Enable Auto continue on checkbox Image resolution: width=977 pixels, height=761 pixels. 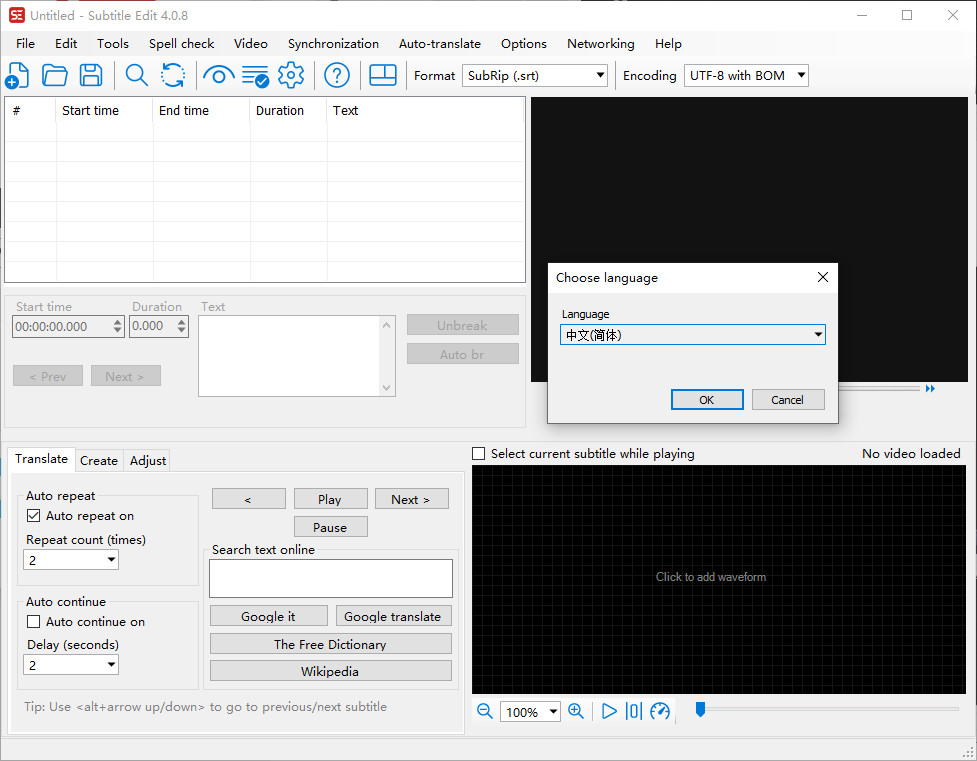click(x=34, y=622)
